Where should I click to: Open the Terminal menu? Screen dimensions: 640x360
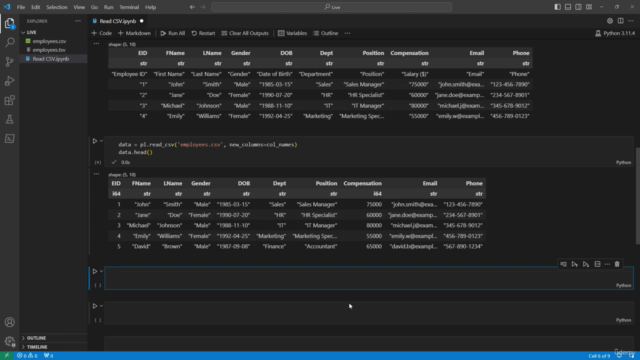pos(129,7)
